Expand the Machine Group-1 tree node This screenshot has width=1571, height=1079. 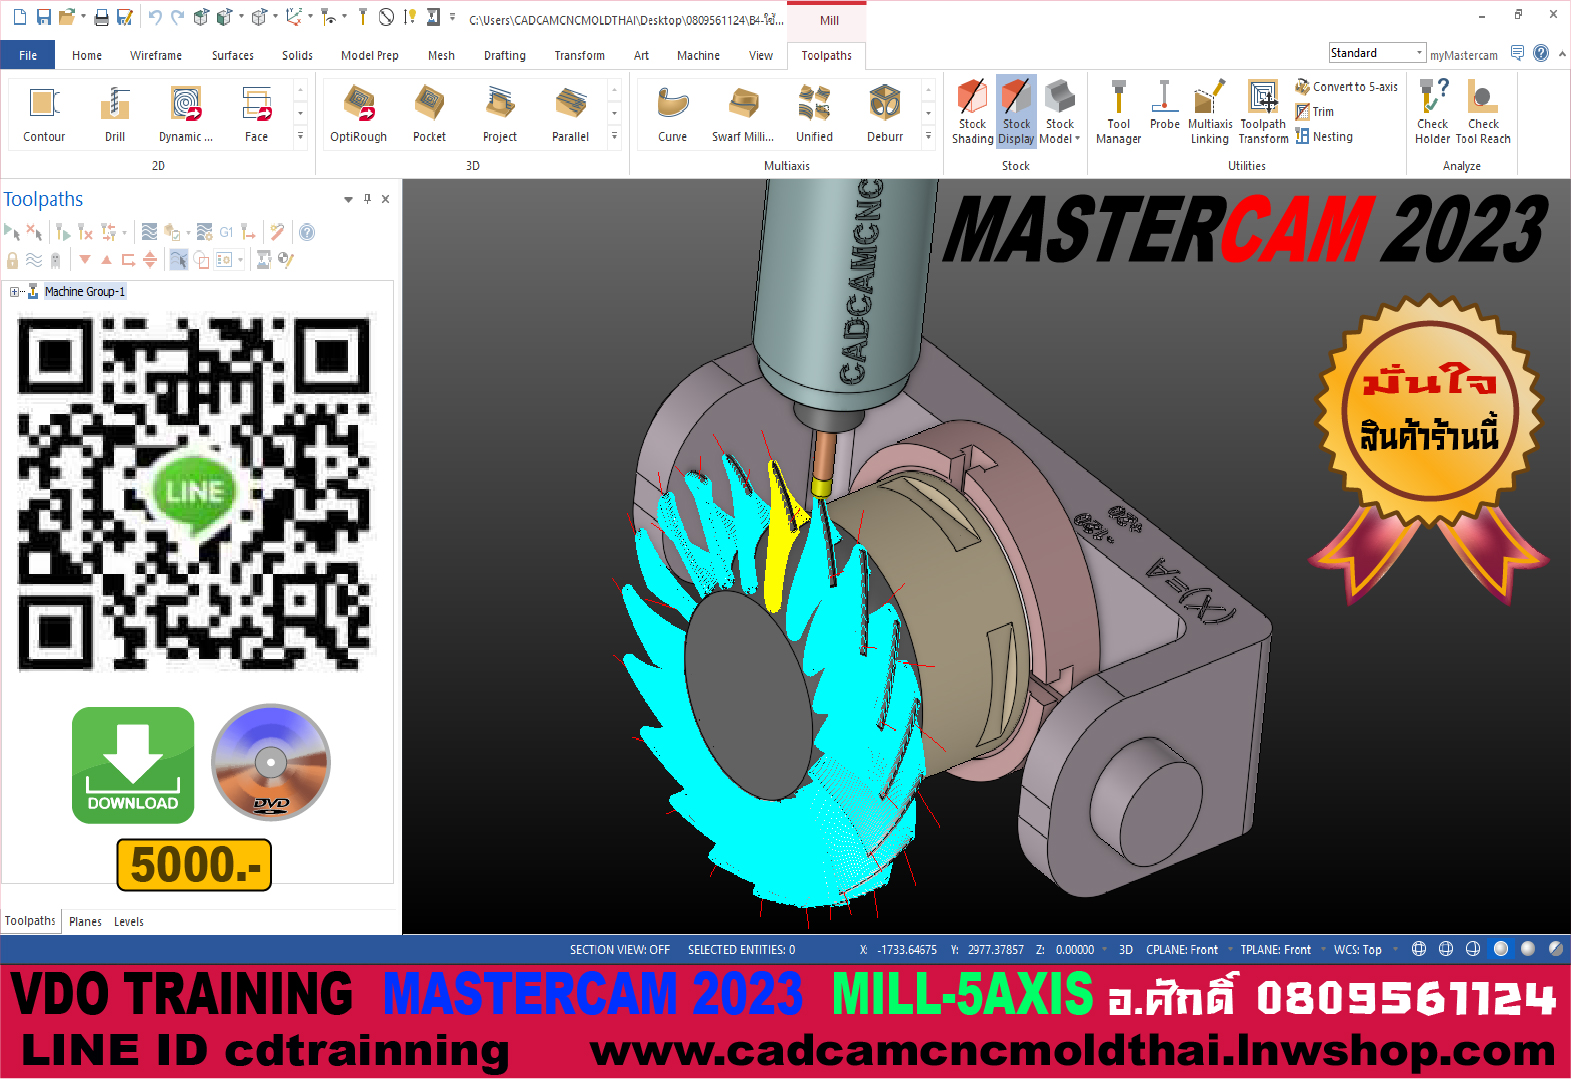(14, 292)
